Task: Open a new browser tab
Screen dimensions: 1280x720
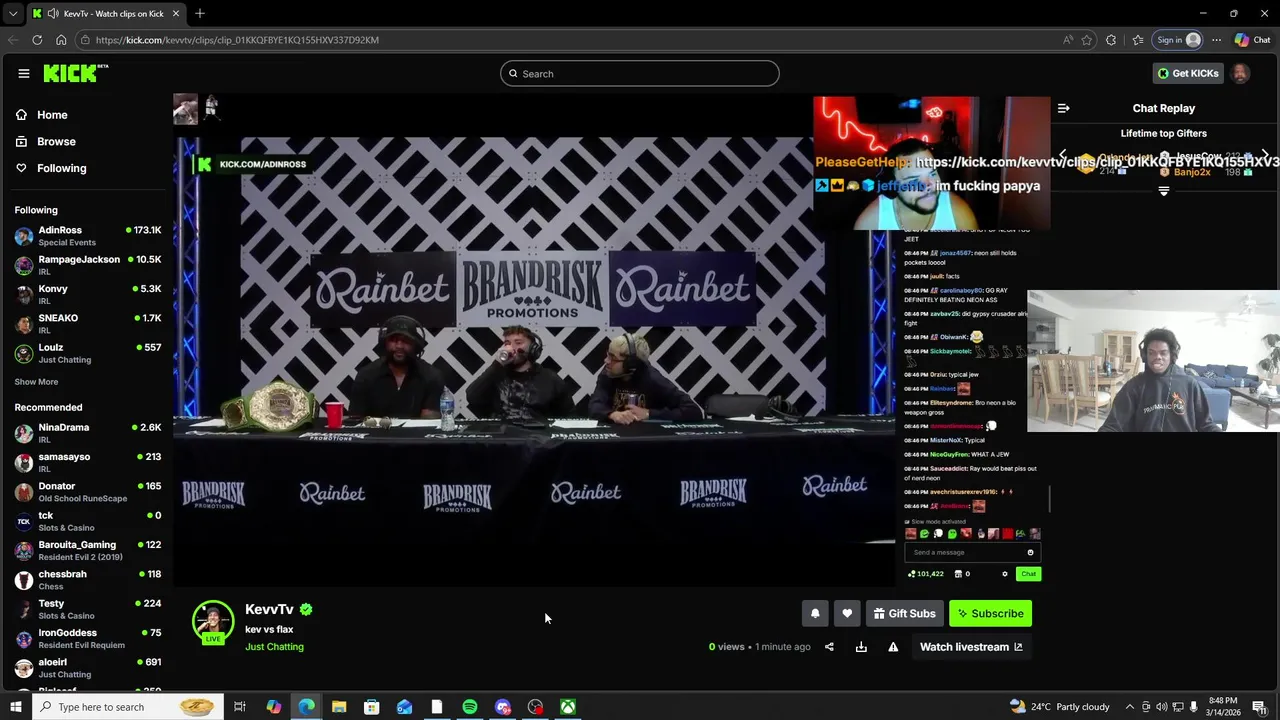Action: [200, 14]
